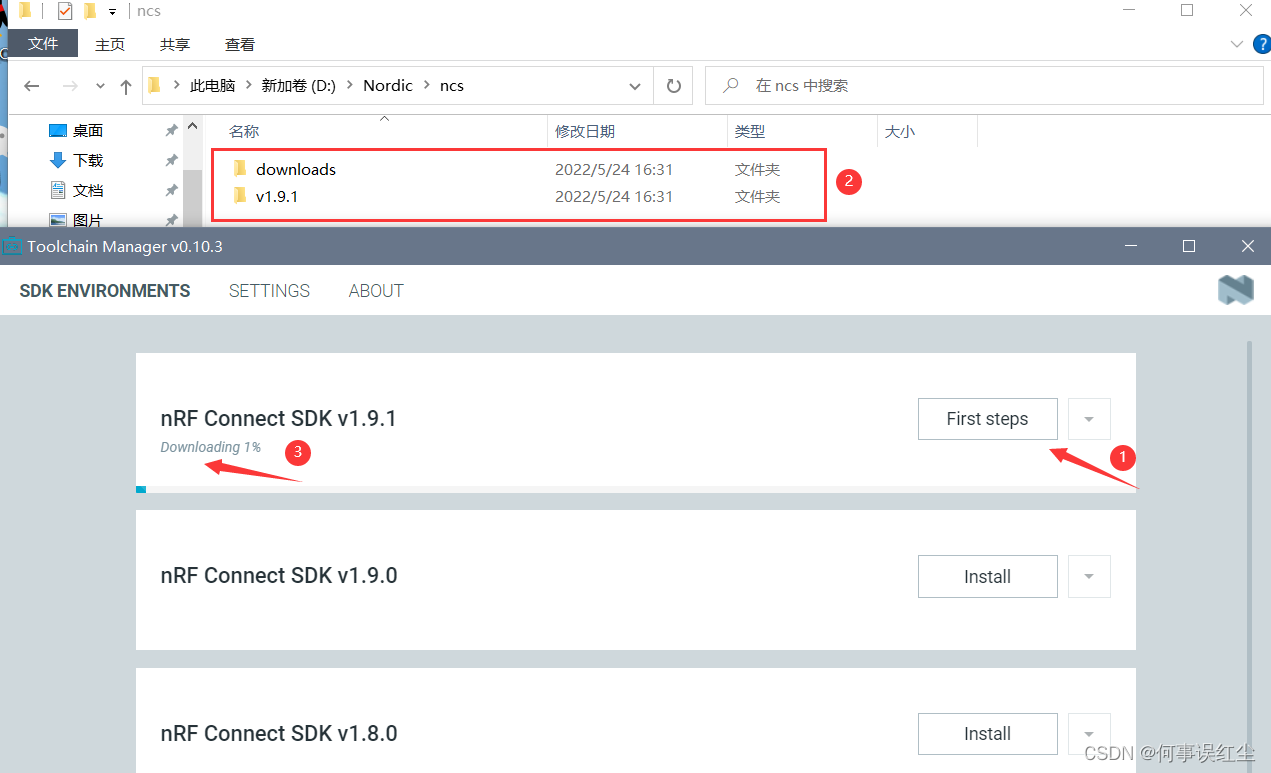Open dropdown arrow for SDK v1.9.0

point(1089,576)
